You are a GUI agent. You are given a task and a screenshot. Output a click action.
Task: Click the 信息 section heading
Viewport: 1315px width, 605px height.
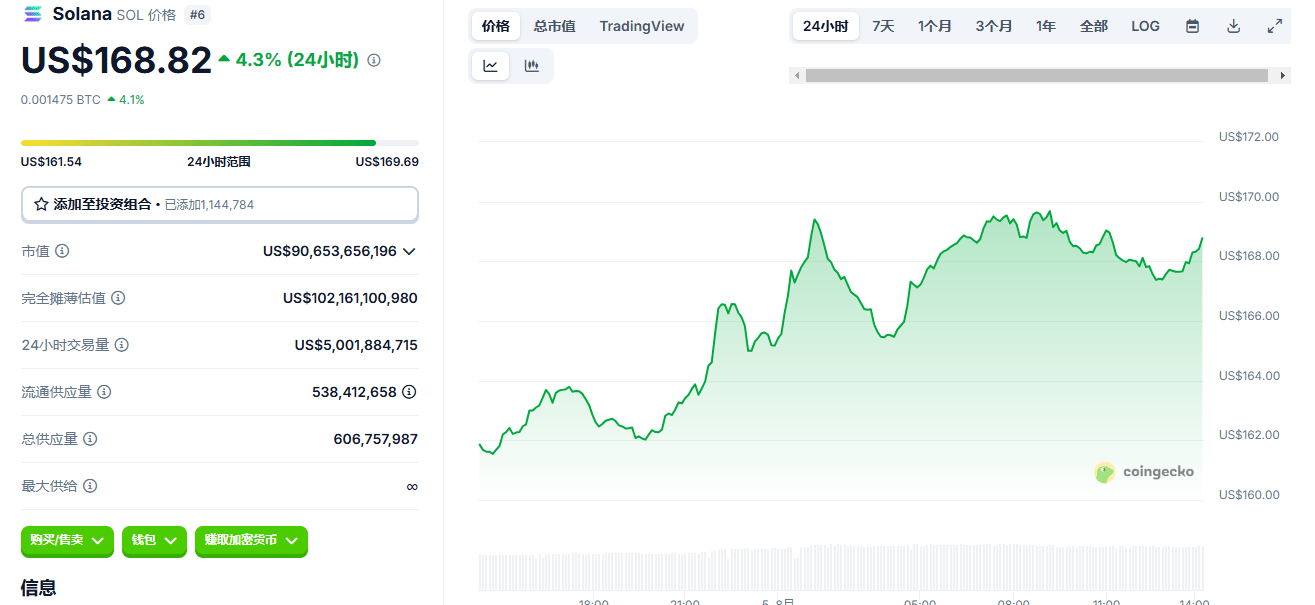[x=38, y=588]
